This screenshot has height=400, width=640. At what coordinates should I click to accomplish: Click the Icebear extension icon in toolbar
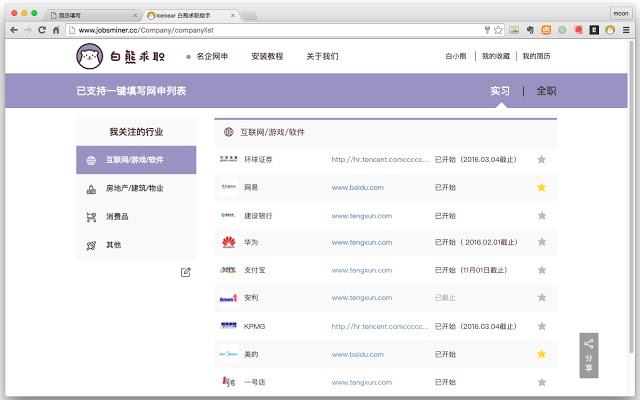tap(610, 30)
